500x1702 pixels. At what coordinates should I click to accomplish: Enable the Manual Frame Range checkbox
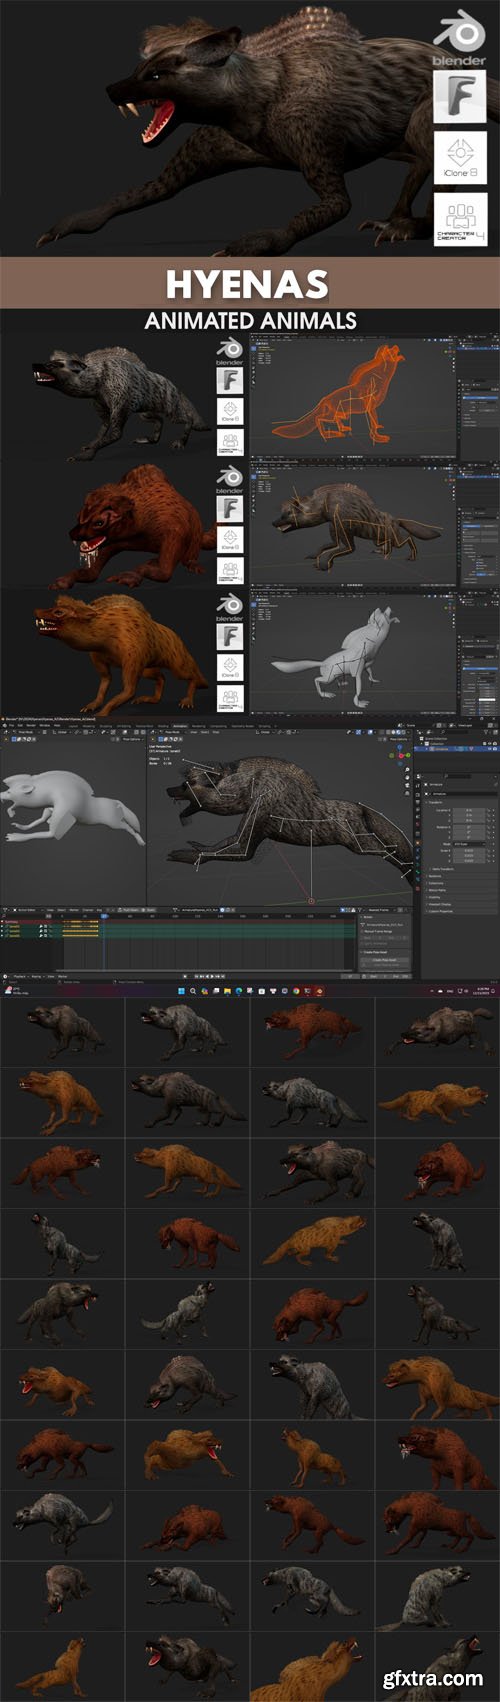[x=362, y=931]
